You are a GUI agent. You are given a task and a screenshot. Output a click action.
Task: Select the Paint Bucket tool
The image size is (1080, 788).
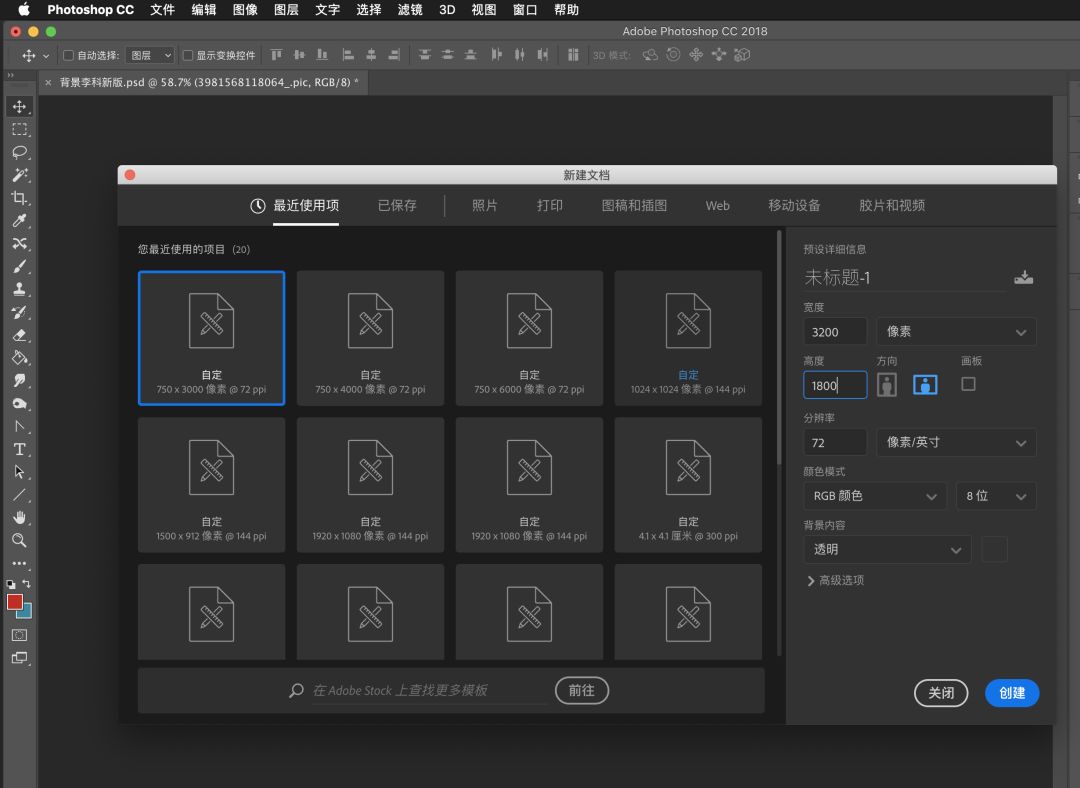pyautogui.click(x=19, y=357)
